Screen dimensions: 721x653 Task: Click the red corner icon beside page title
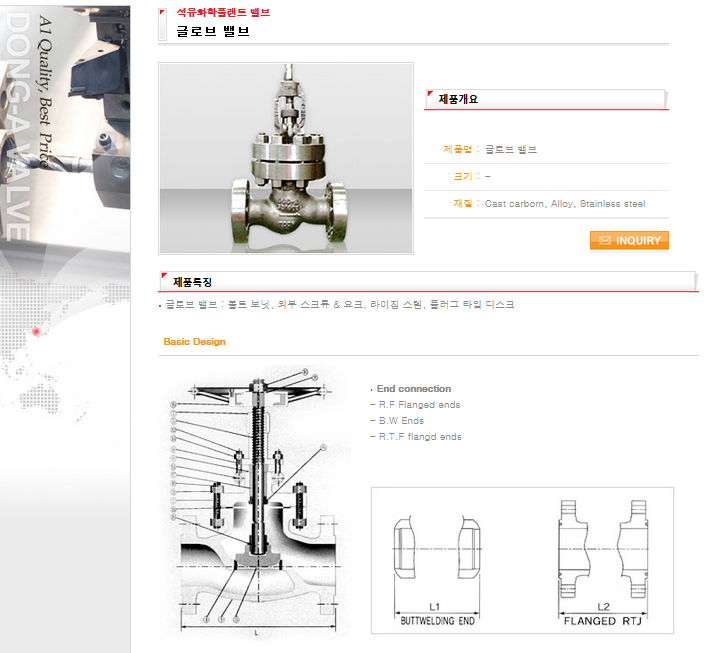coord(162,12)
